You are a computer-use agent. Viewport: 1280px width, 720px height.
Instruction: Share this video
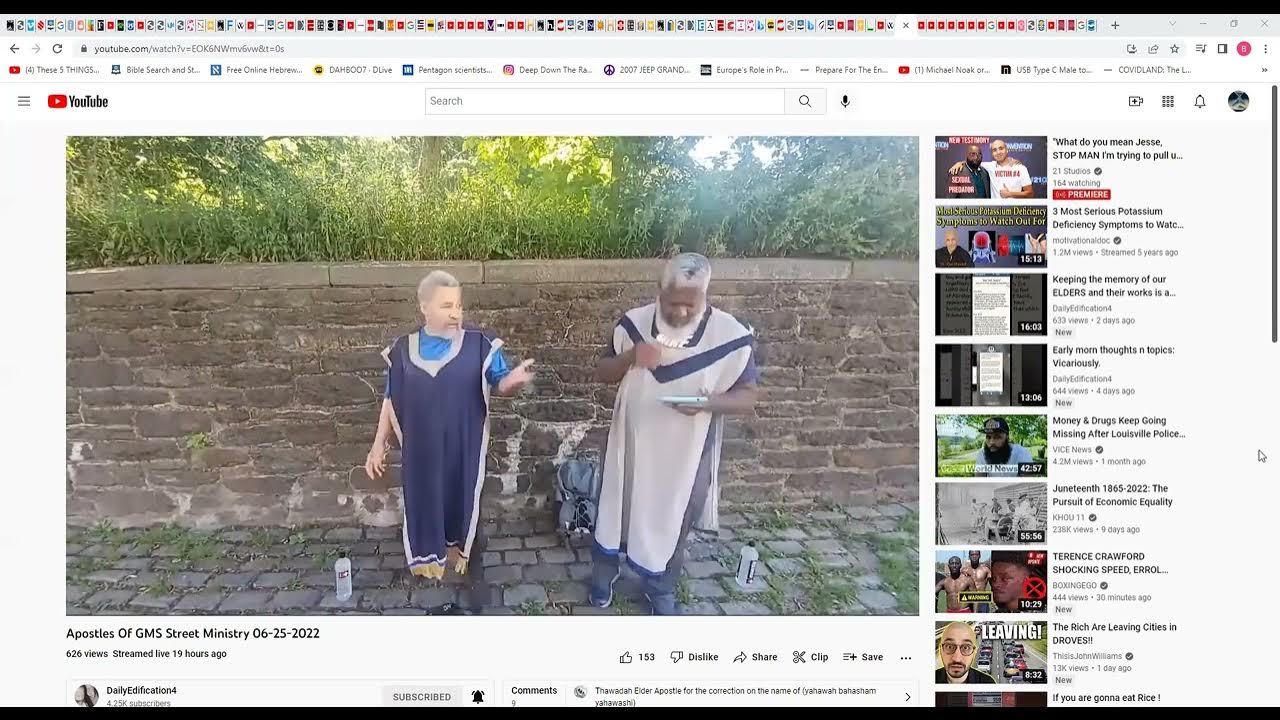pyautogui.click(x=755, y=657)
